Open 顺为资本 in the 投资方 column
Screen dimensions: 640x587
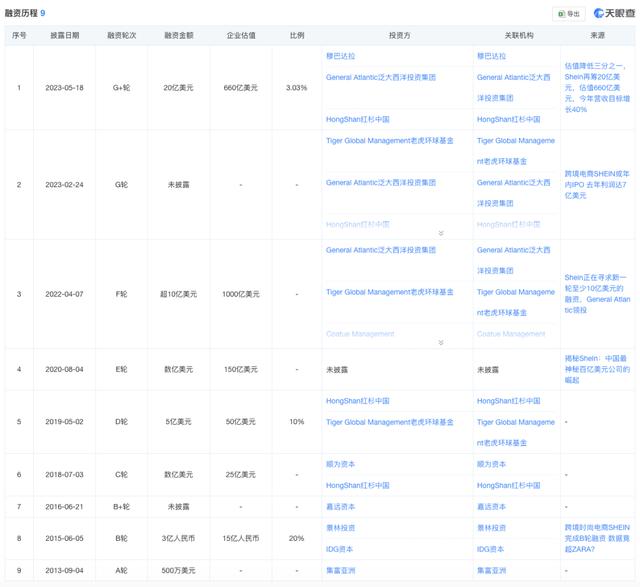340,464
